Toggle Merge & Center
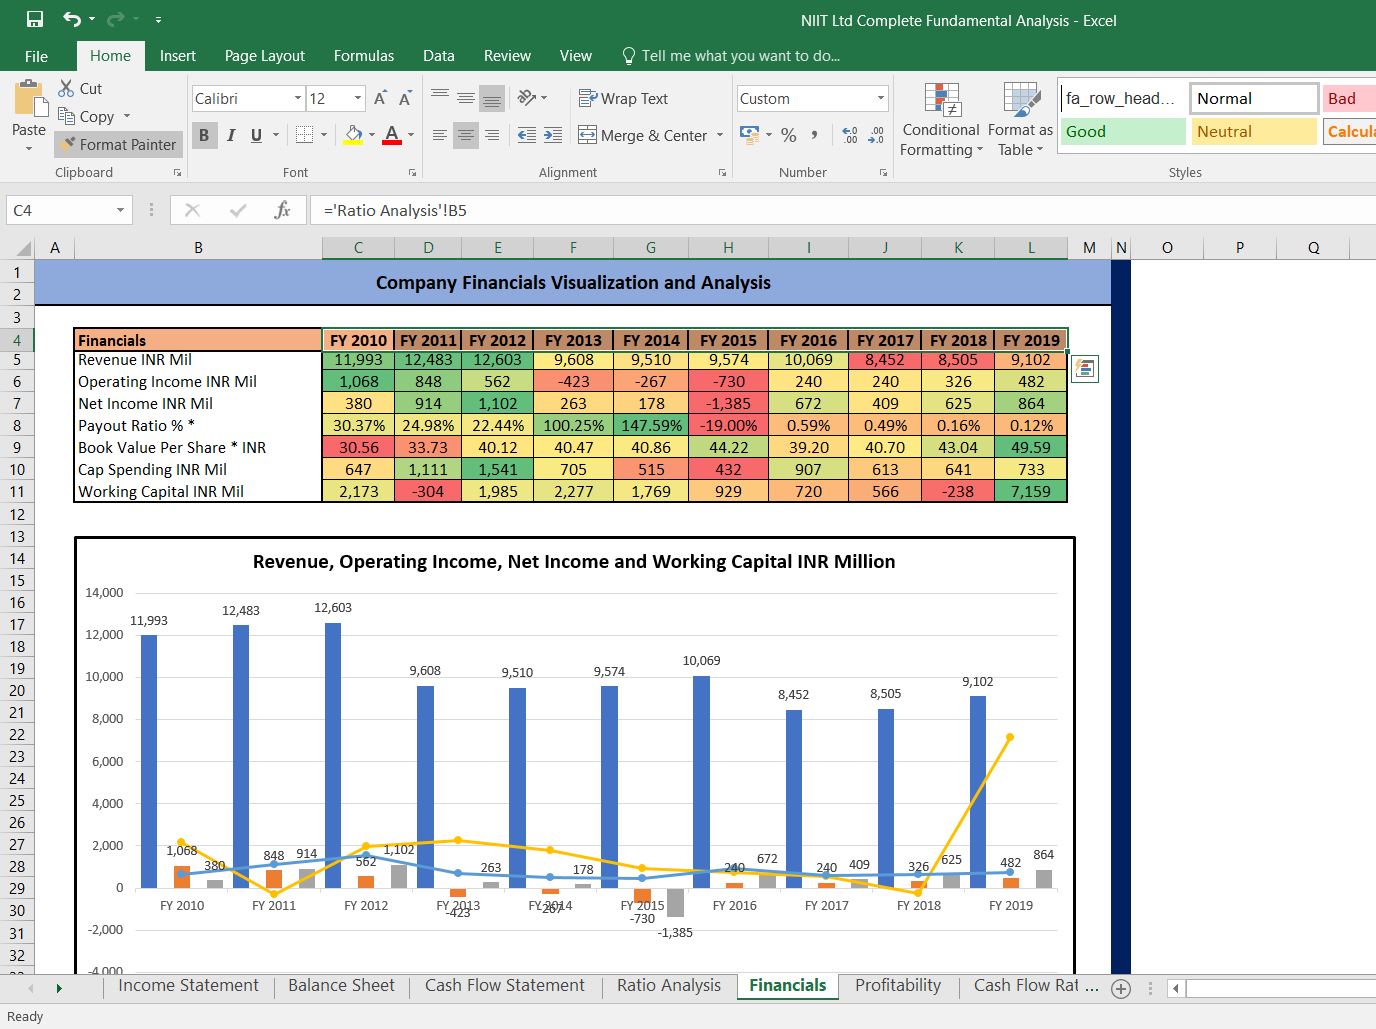 tap(643, 135)
